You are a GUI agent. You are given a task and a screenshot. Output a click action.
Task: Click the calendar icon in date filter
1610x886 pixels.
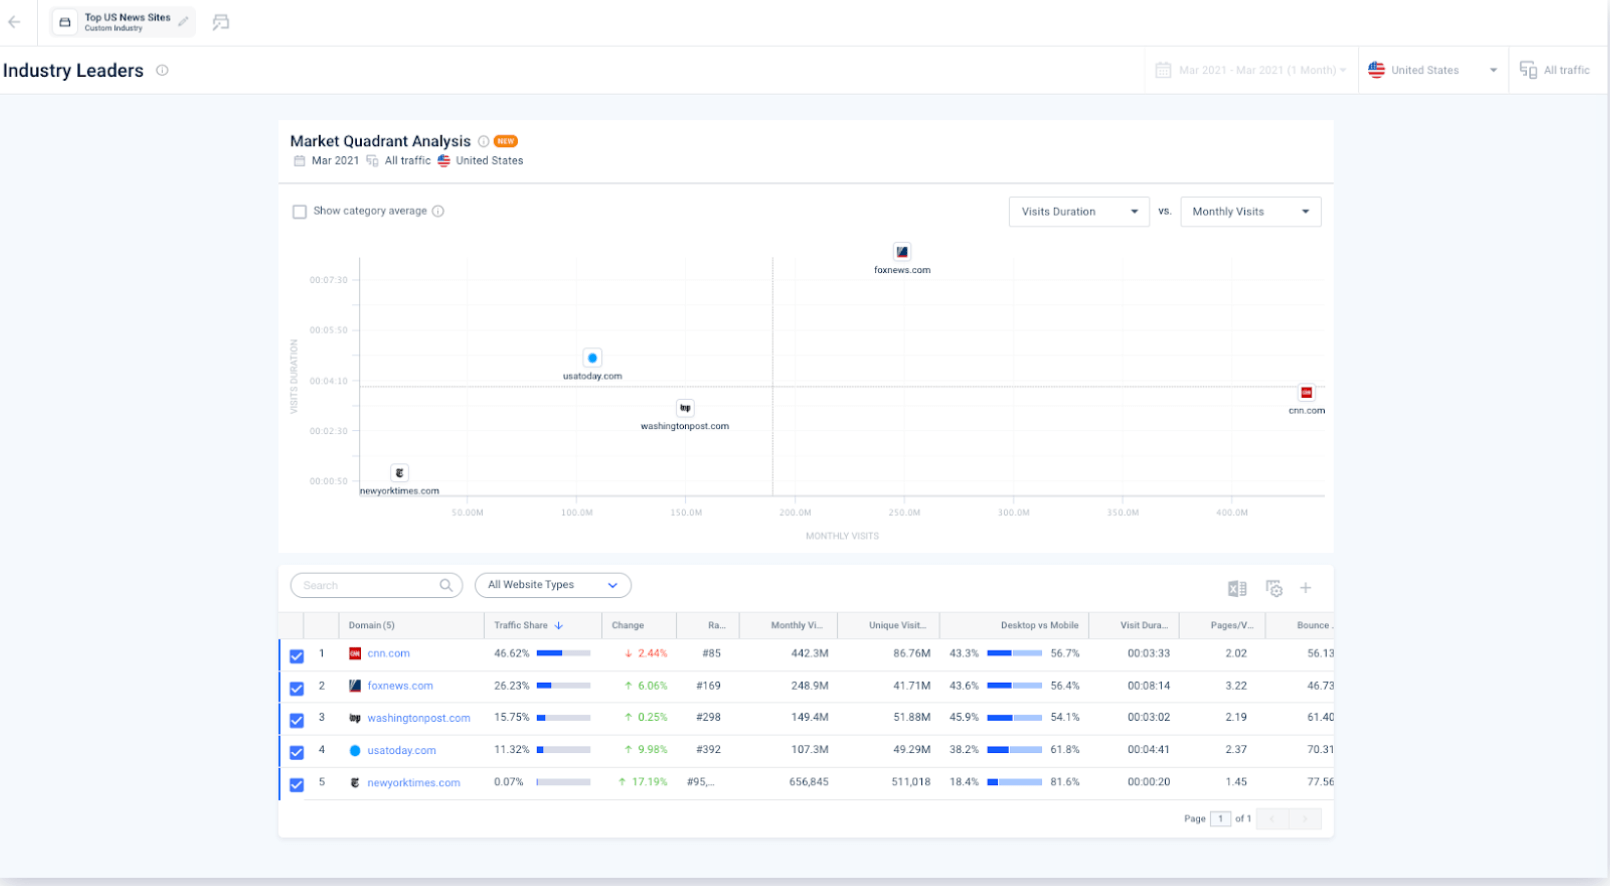(x=1163, y=70)
